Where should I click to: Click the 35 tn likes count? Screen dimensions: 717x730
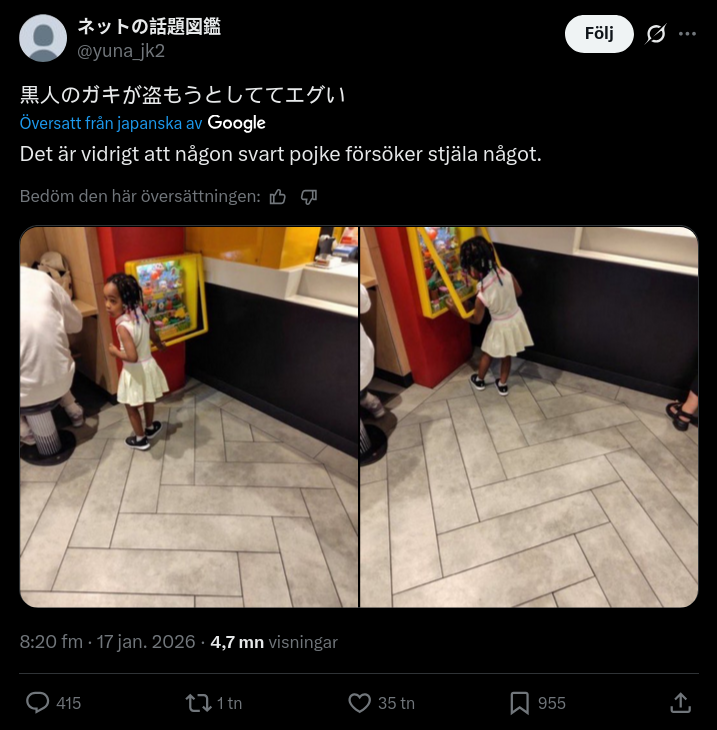coord(396,703)
